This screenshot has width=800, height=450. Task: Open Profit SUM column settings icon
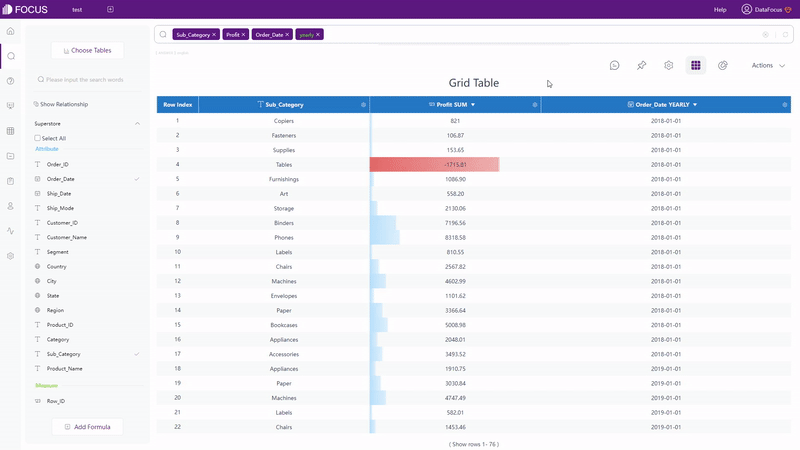point(535,105)
